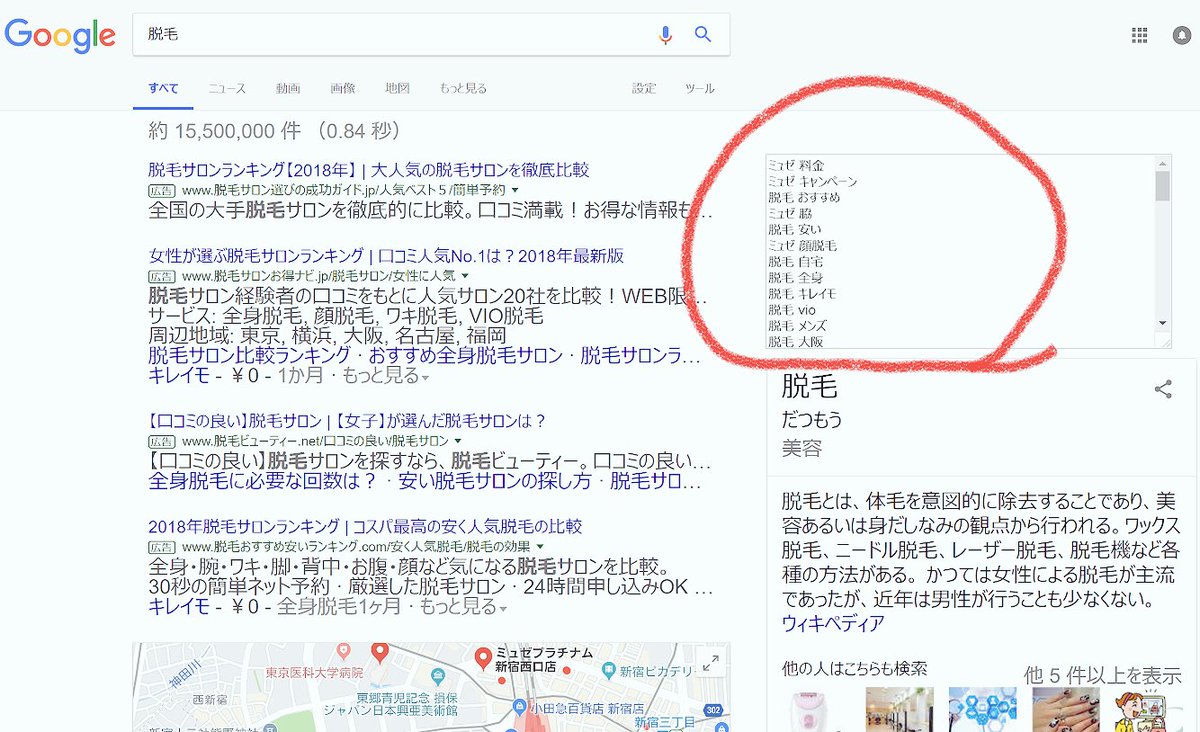Expand 脱毛ビューティー.net URL dropdown arrow

pyautogui.click(x=459, y=441)
